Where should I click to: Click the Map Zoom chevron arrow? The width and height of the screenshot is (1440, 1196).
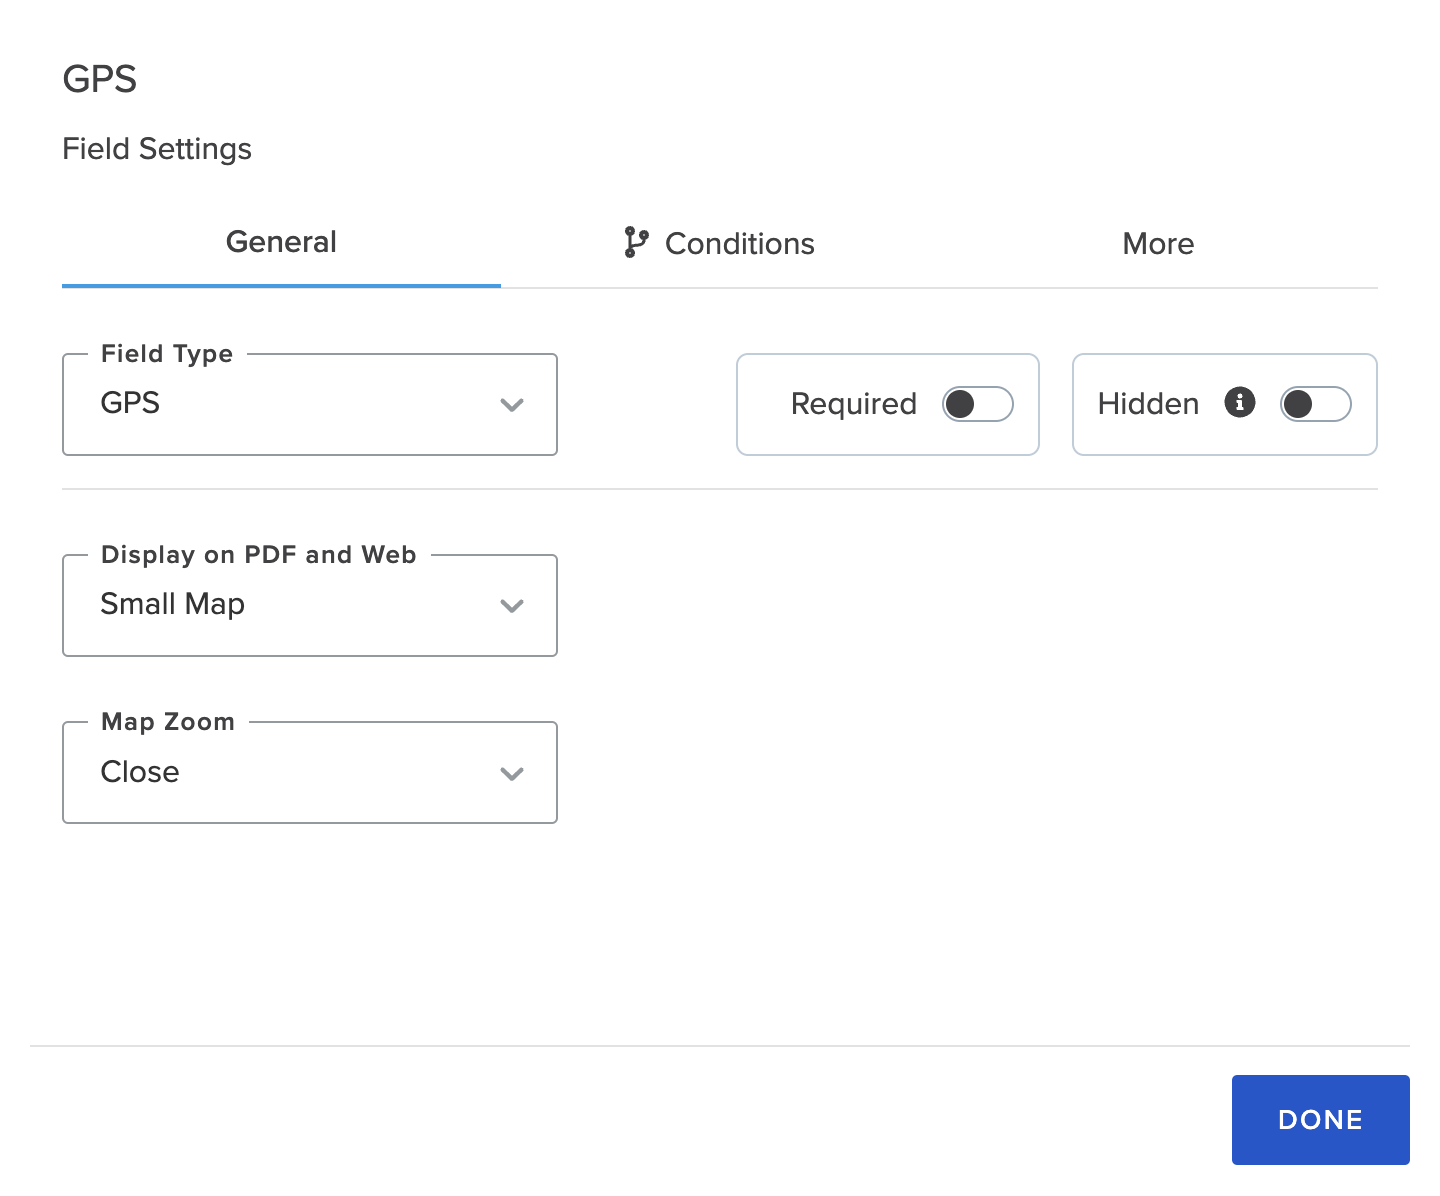pyautogui.click(x=512, y=773)
